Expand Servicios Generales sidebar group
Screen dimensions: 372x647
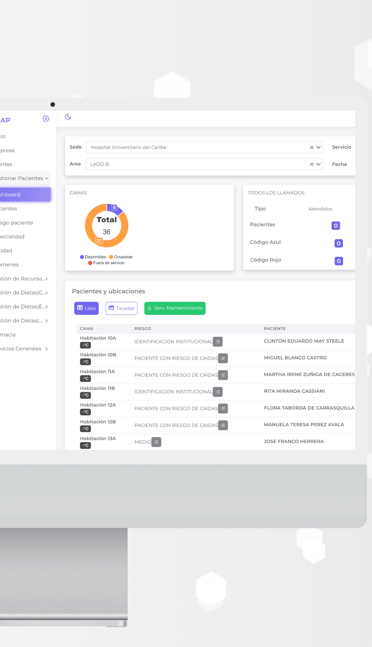pos(24,349)
